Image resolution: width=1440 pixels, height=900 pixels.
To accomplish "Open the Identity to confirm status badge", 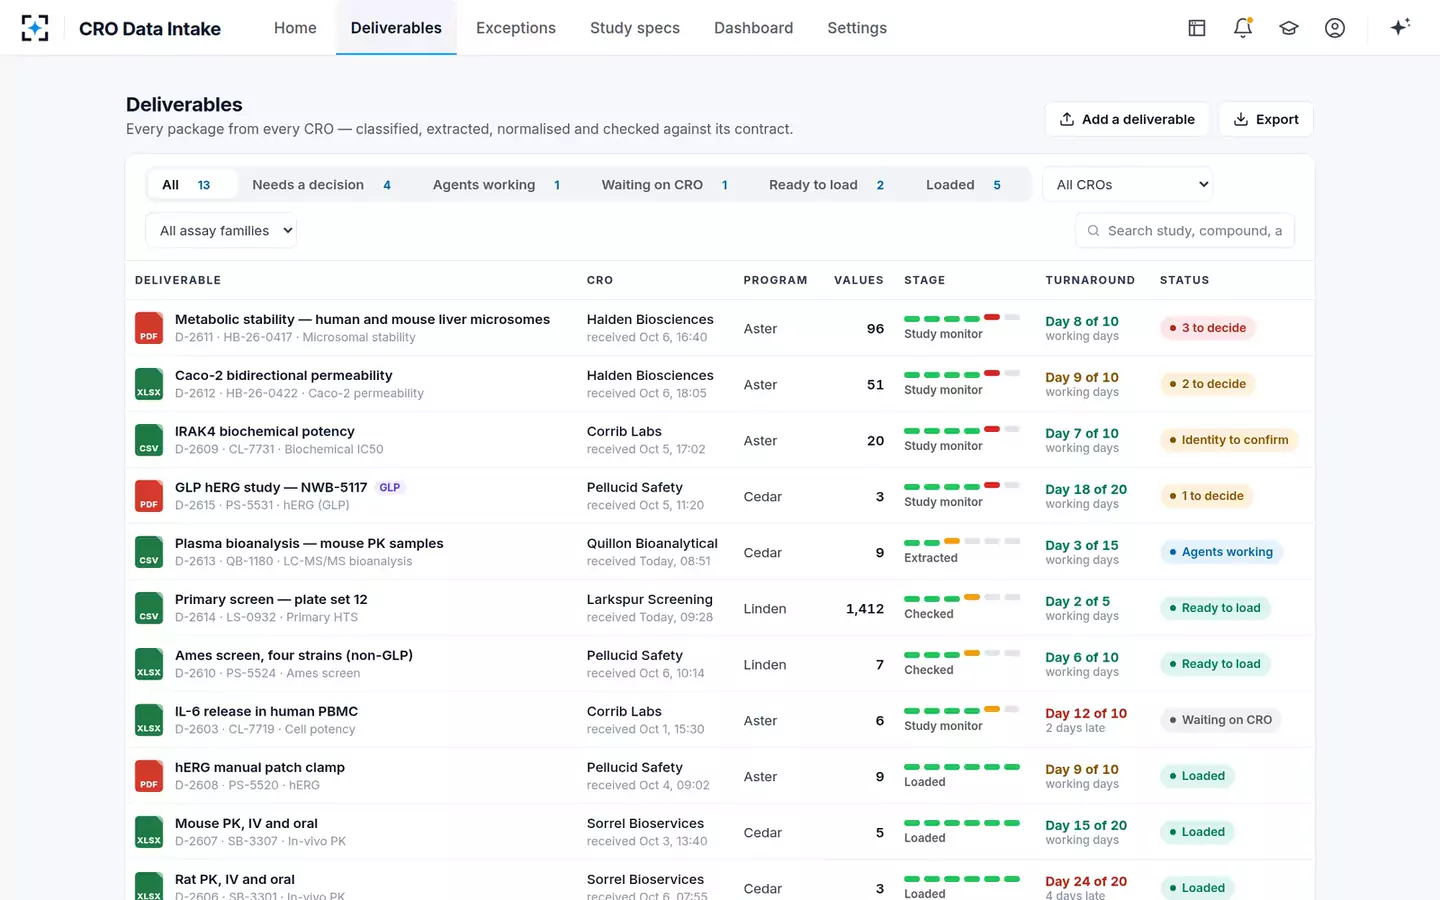I will (x=1229, y=440).
